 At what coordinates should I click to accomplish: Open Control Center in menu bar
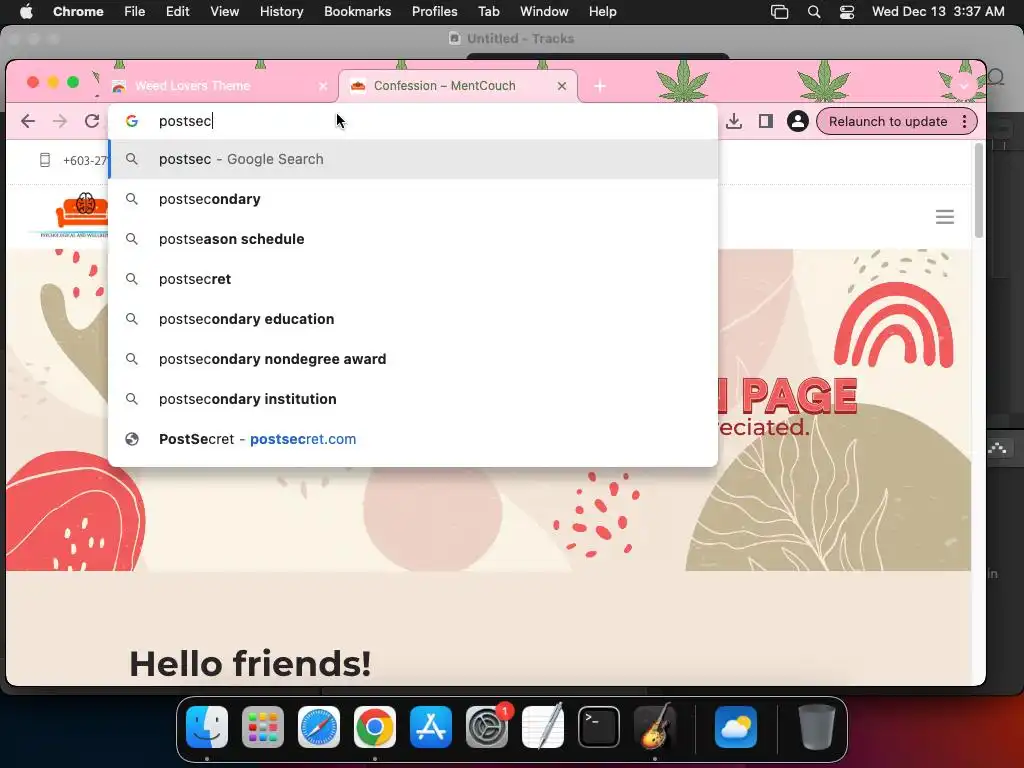(847, 12)
